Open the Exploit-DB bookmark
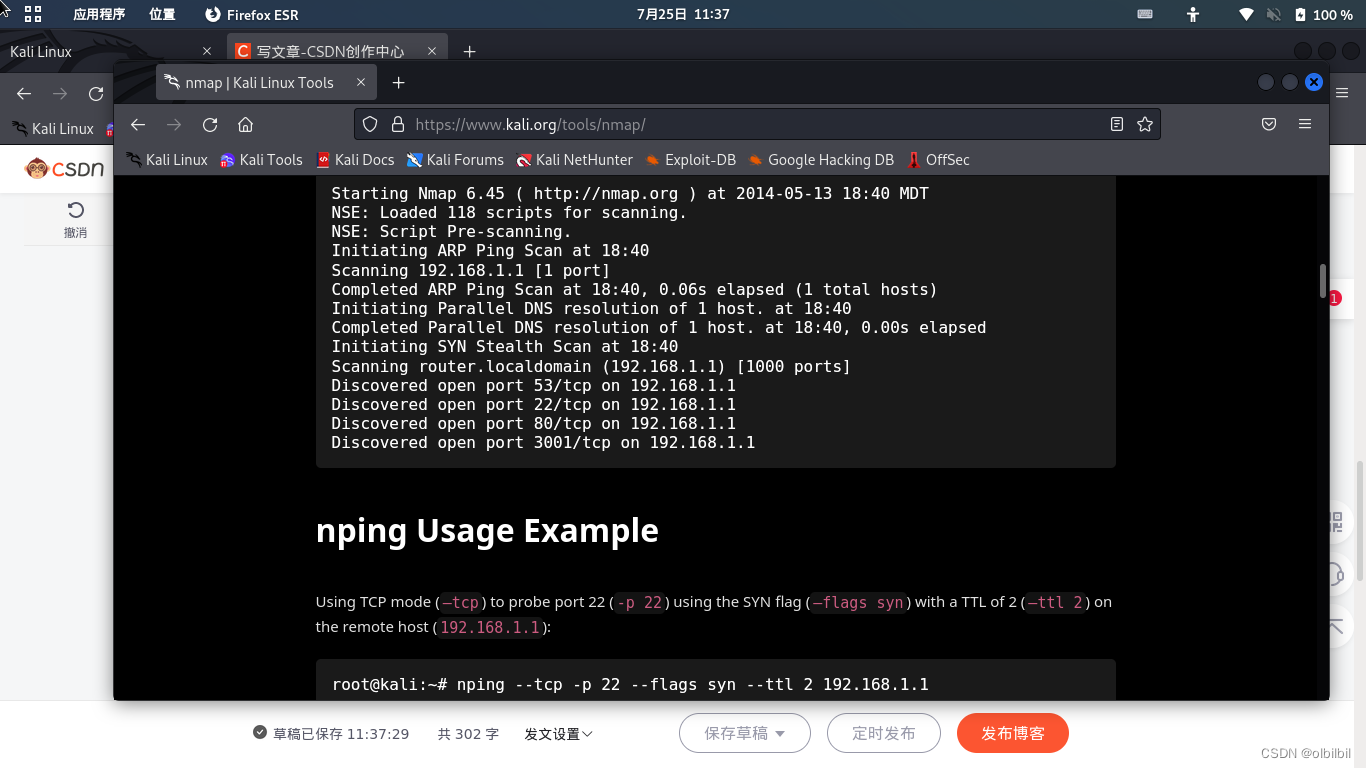Image resolution: width=1366 pixels, height=768 pixels. tap(691, 160)
